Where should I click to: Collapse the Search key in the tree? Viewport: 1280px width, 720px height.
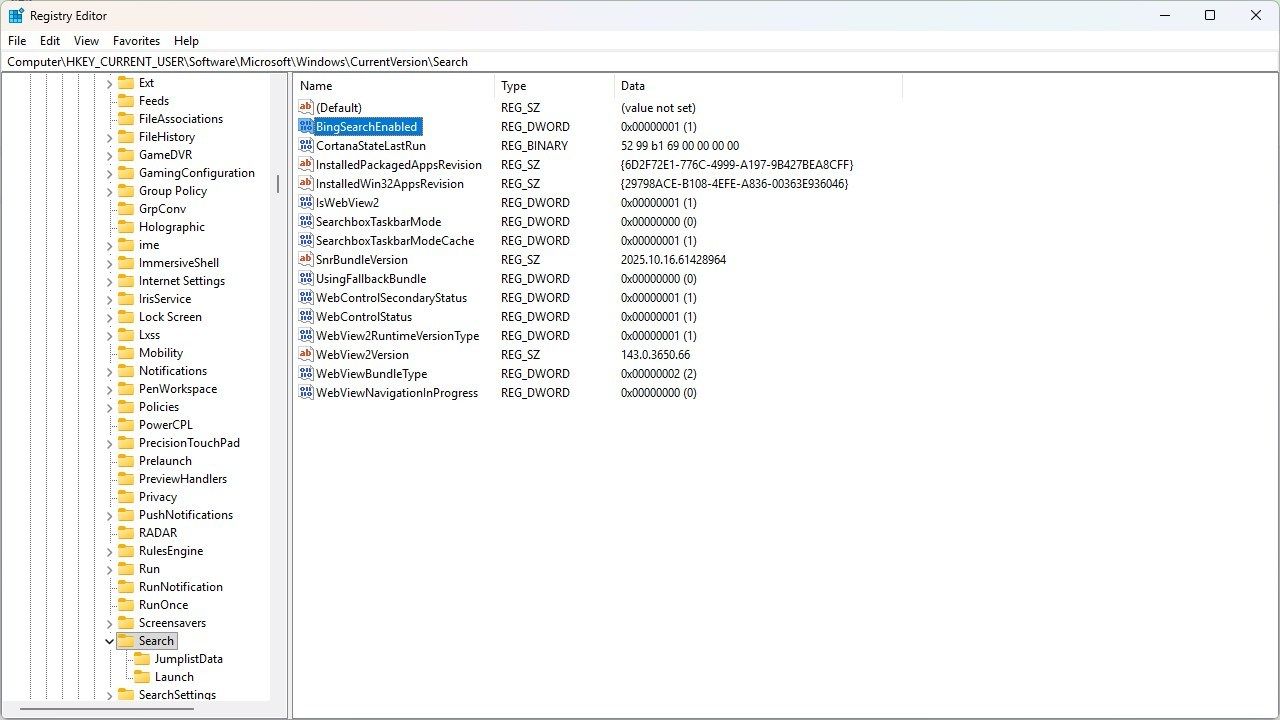tap(109, 641)
